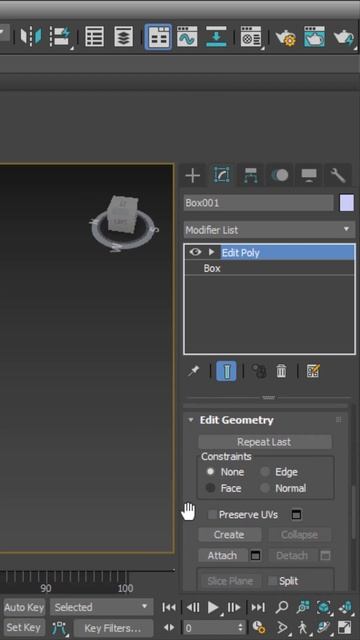Open the Selected key dropdown
This screenshot has height=640, width=360.
click(x=102, y=607)
